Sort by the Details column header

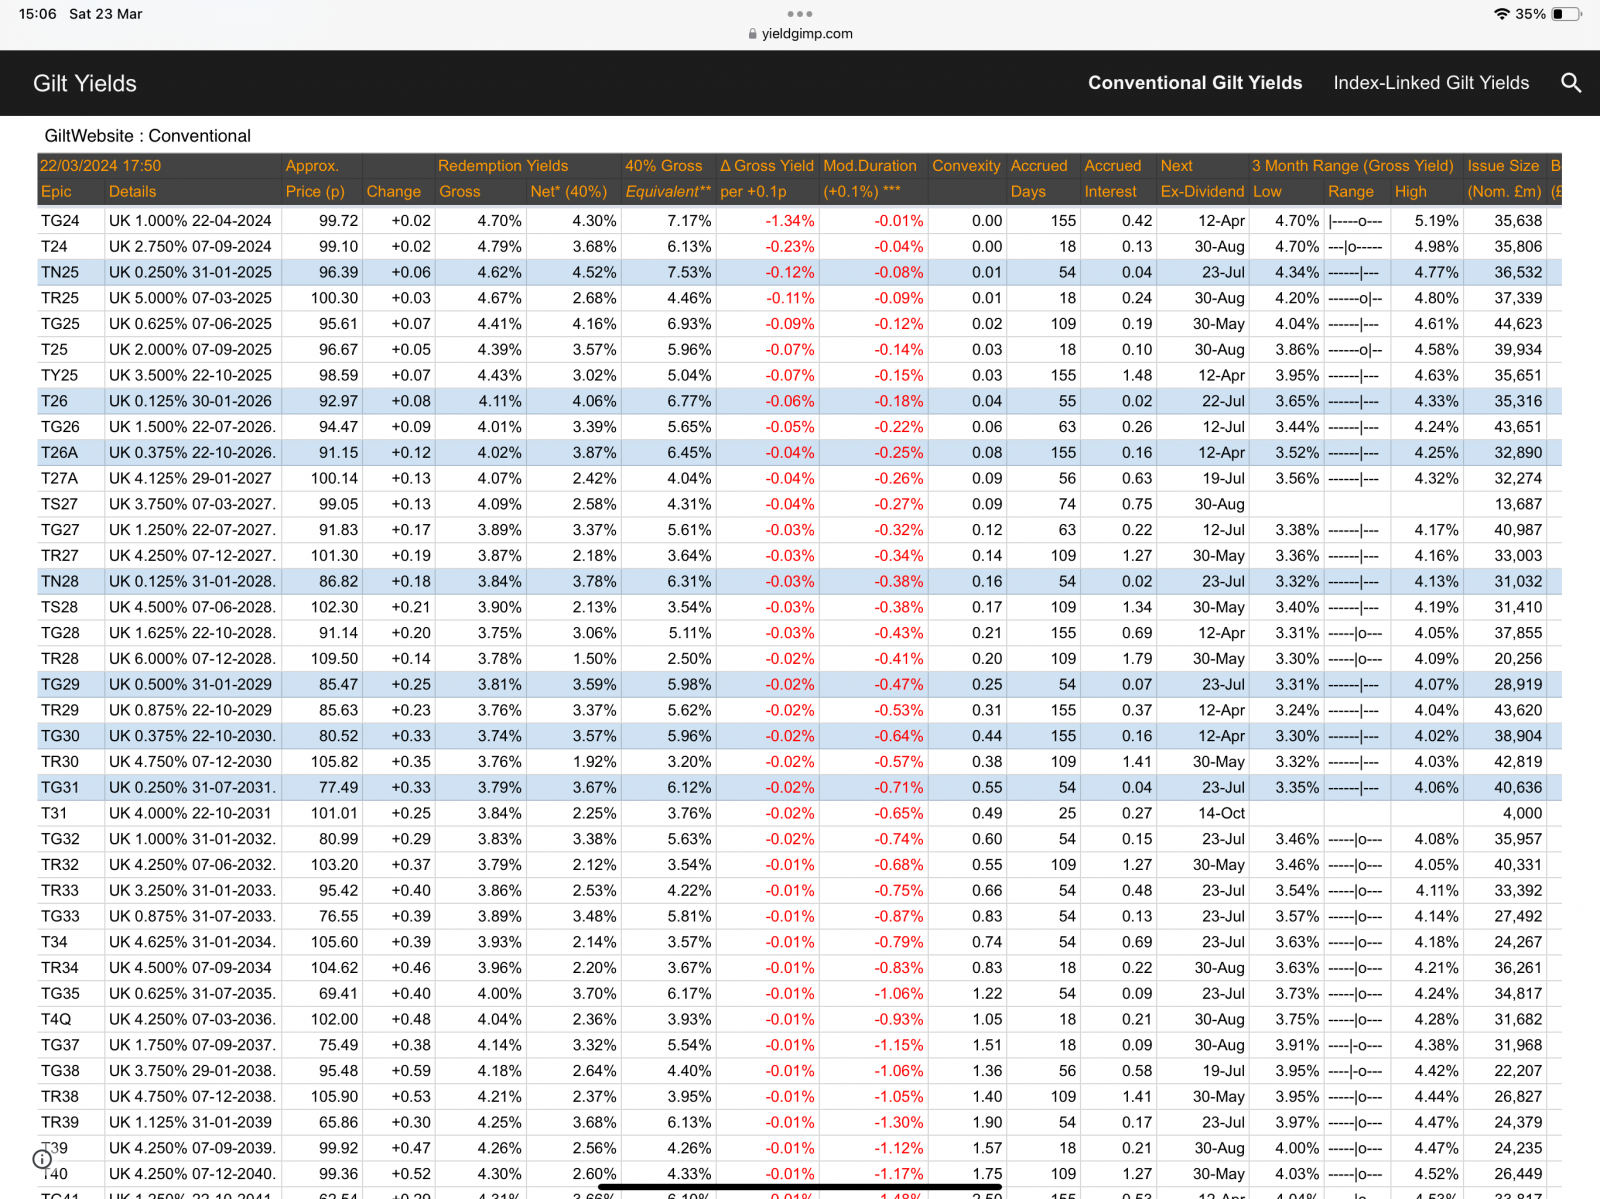click(x=132, y=191)
